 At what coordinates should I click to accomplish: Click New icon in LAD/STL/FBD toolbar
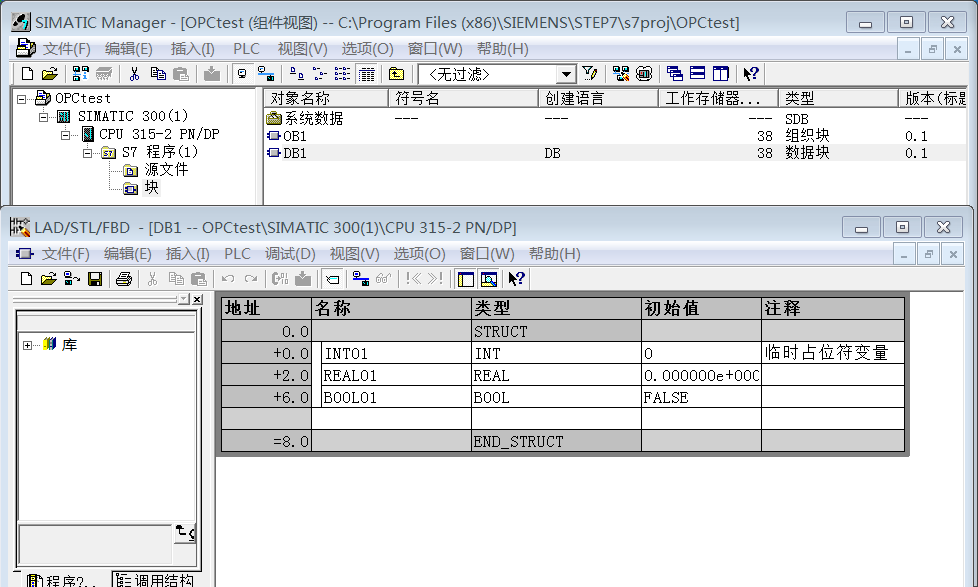26,278
